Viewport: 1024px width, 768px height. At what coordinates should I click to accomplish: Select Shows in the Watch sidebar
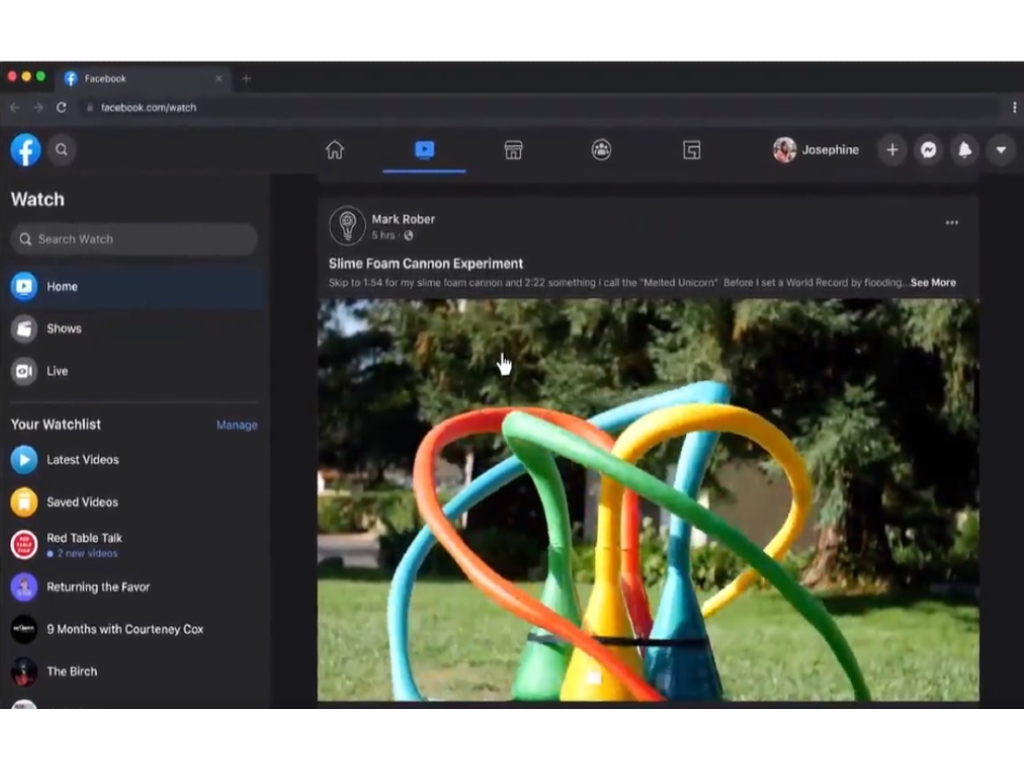[134, 328]
